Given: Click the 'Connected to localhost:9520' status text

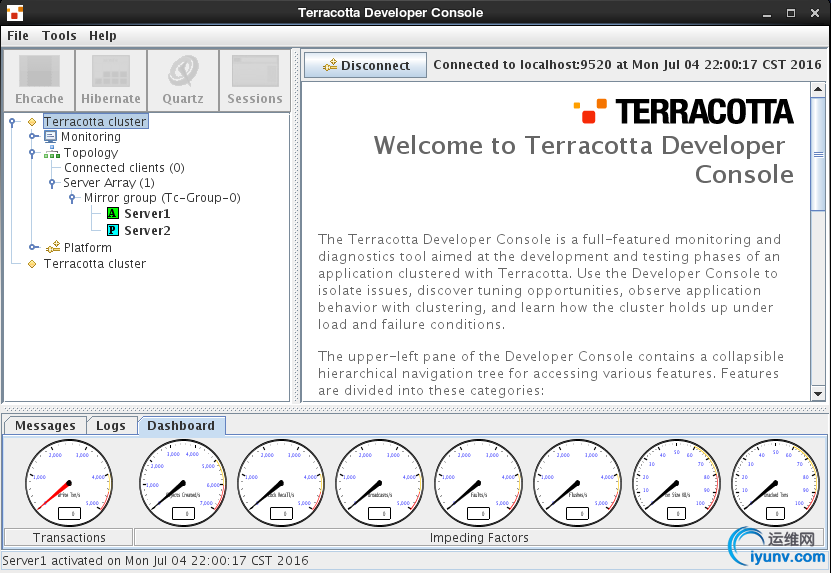Looking at the screenshot, I should point(627,65).
